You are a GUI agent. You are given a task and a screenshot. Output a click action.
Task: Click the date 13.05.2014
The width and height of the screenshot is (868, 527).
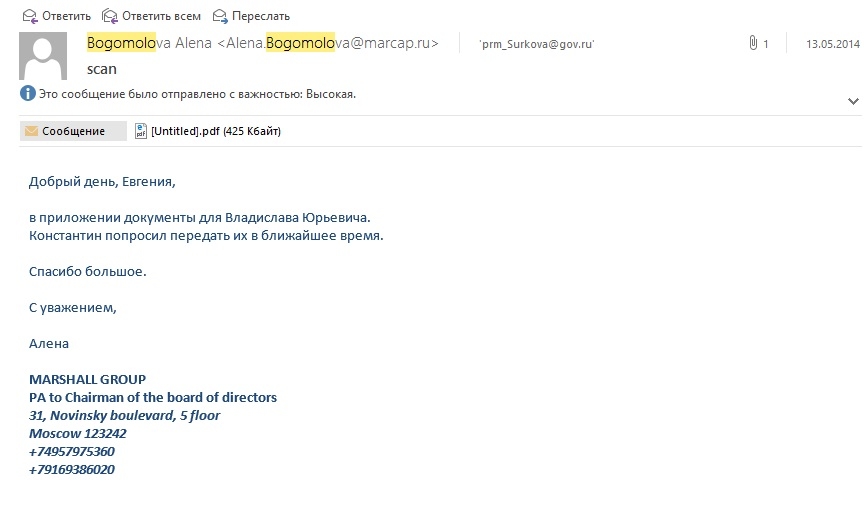click(x=832, y=44)
